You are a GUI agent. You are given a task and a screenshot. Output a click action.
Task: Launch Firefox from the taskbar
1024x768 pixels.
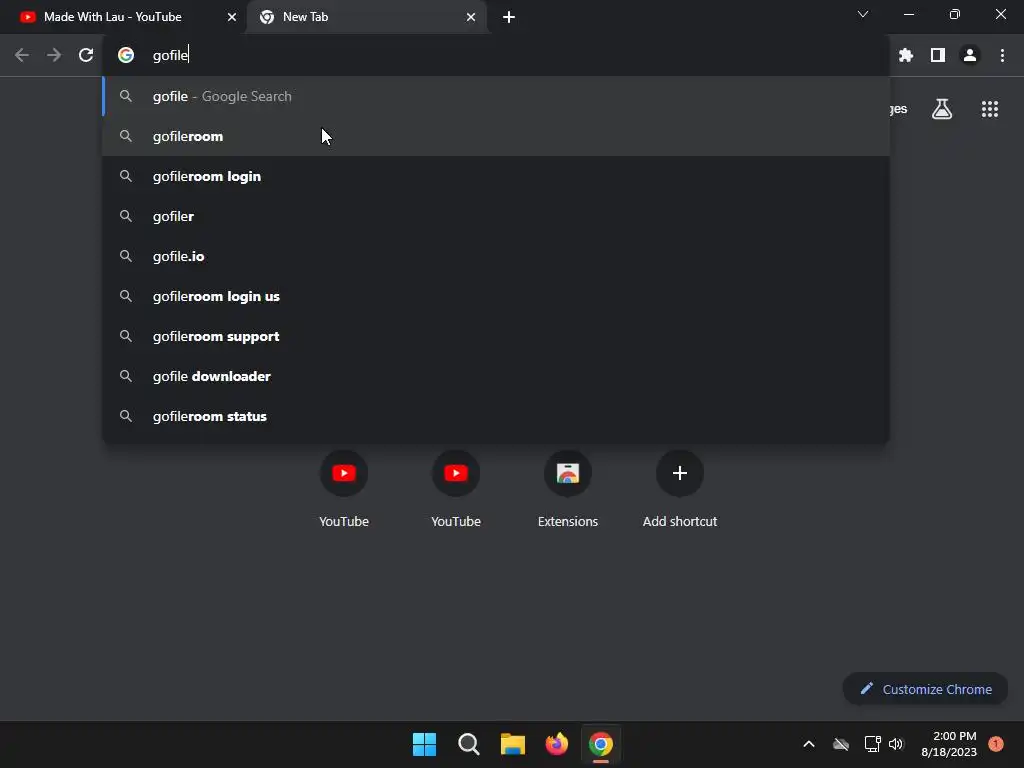556,744
